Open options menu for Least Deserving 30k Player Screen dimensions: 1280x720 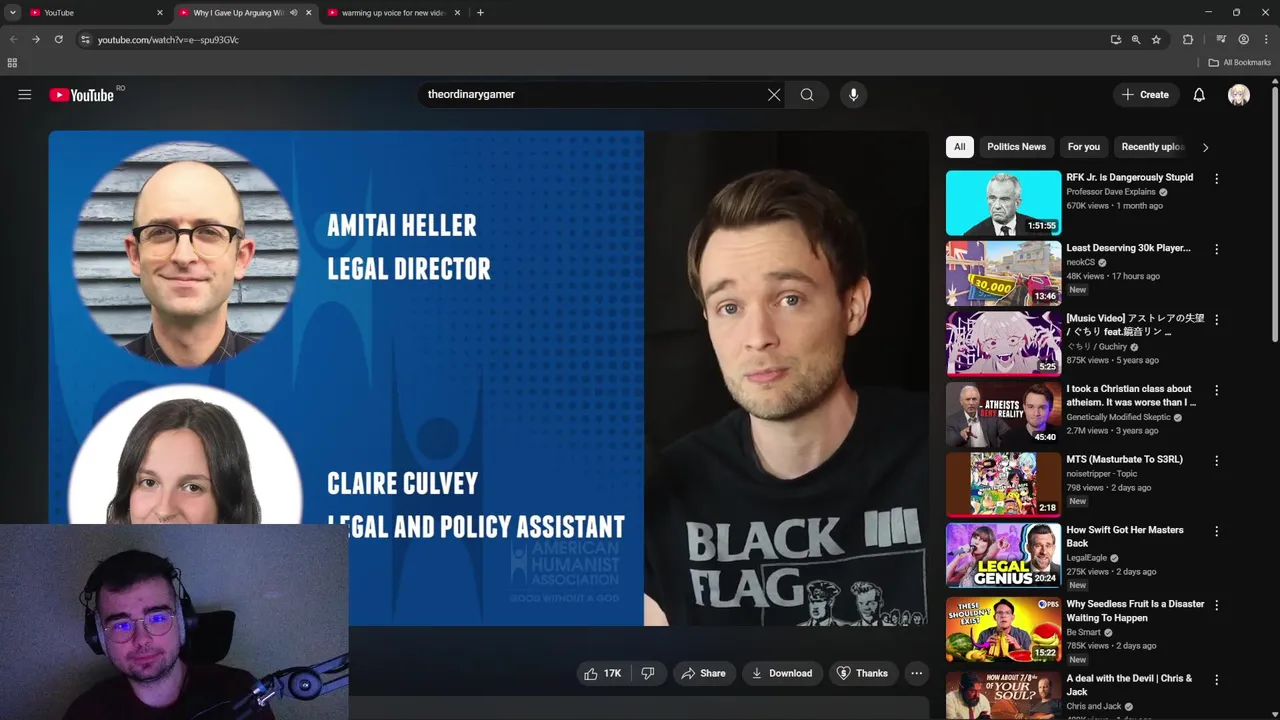[1216, 249]
